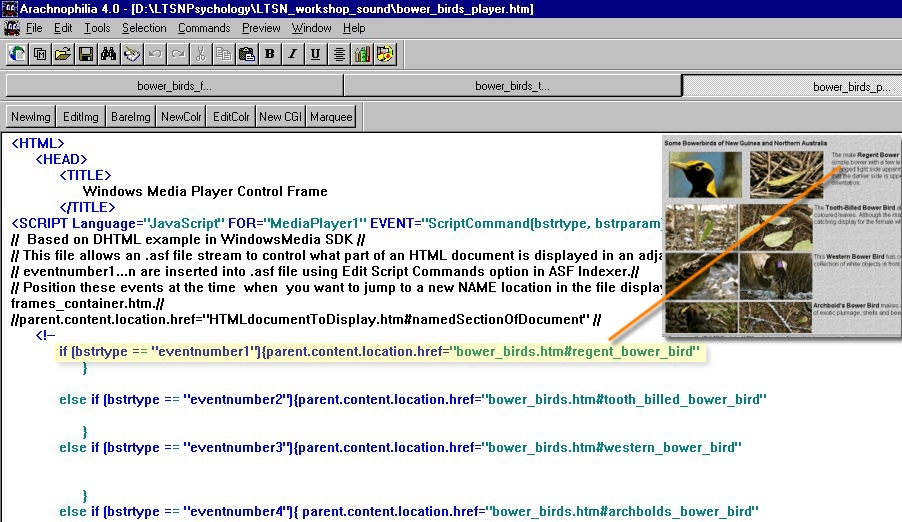
Task: Open the Commands menu
Action: click(204, 28)
